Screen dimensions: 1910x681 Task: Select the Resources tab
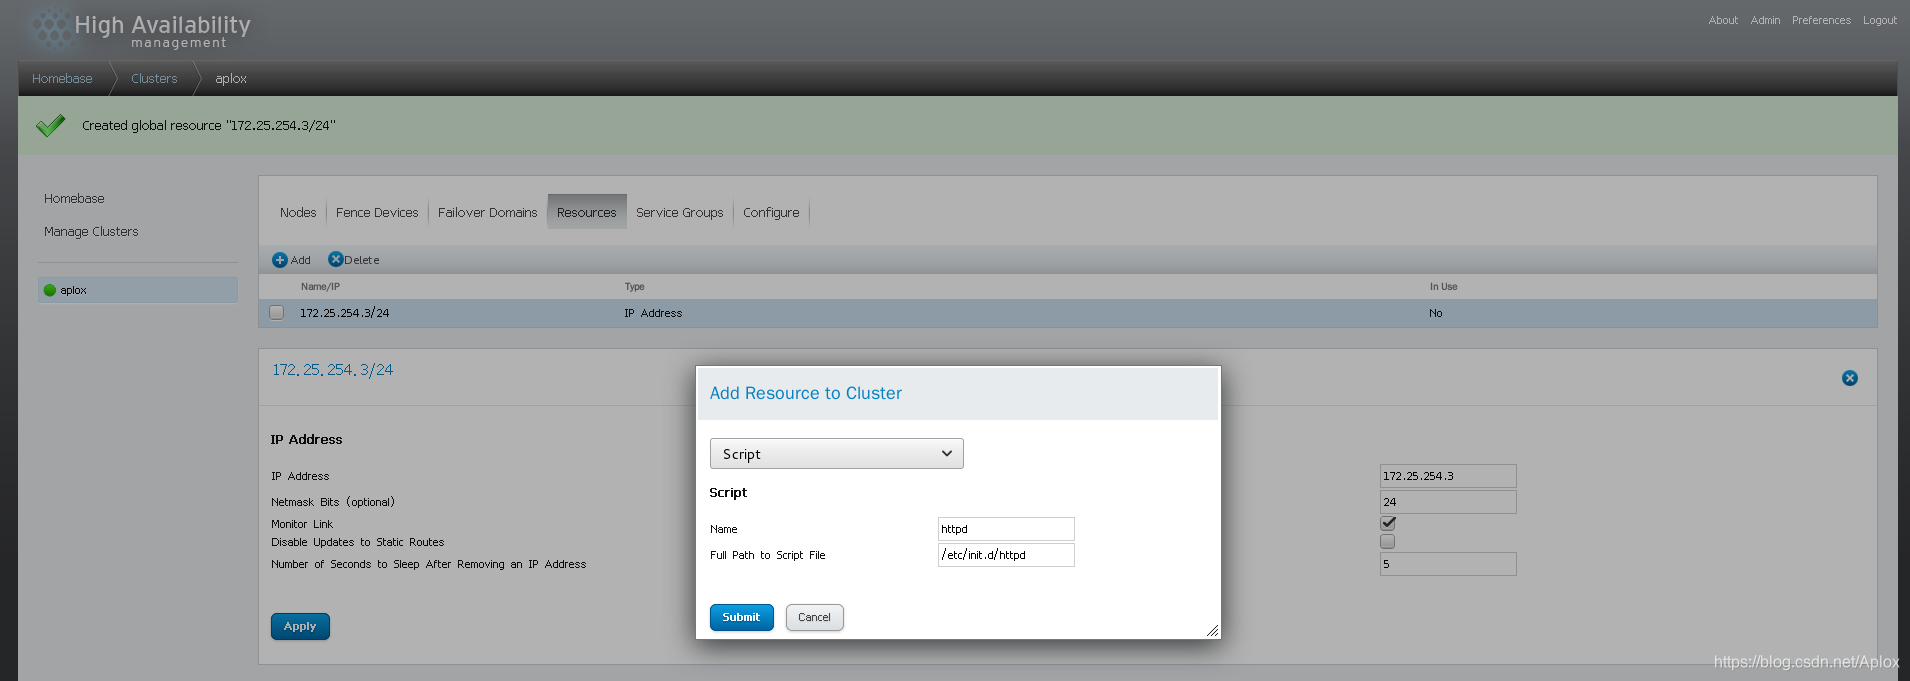(587, 212)
